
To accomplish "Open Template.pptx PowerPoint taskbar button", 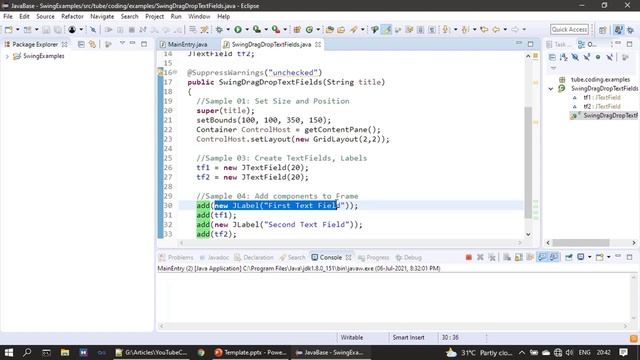I will pyautogui.click(x=251, y=352).
